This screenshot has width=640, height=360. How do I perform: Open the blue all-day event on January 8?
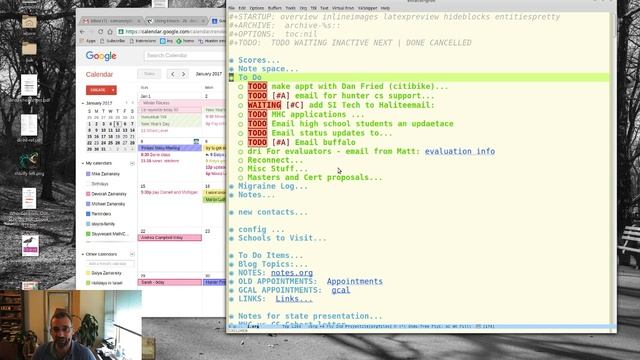click(x=169, y=148)
